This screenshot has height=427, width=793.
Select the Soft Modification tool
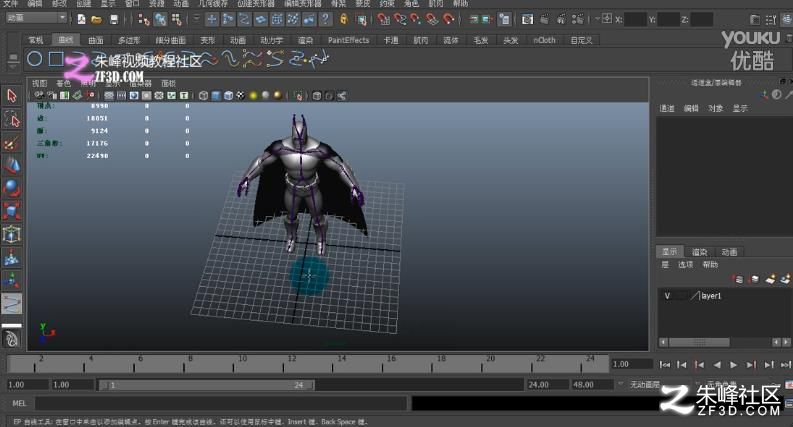click(x=12, y=258)
